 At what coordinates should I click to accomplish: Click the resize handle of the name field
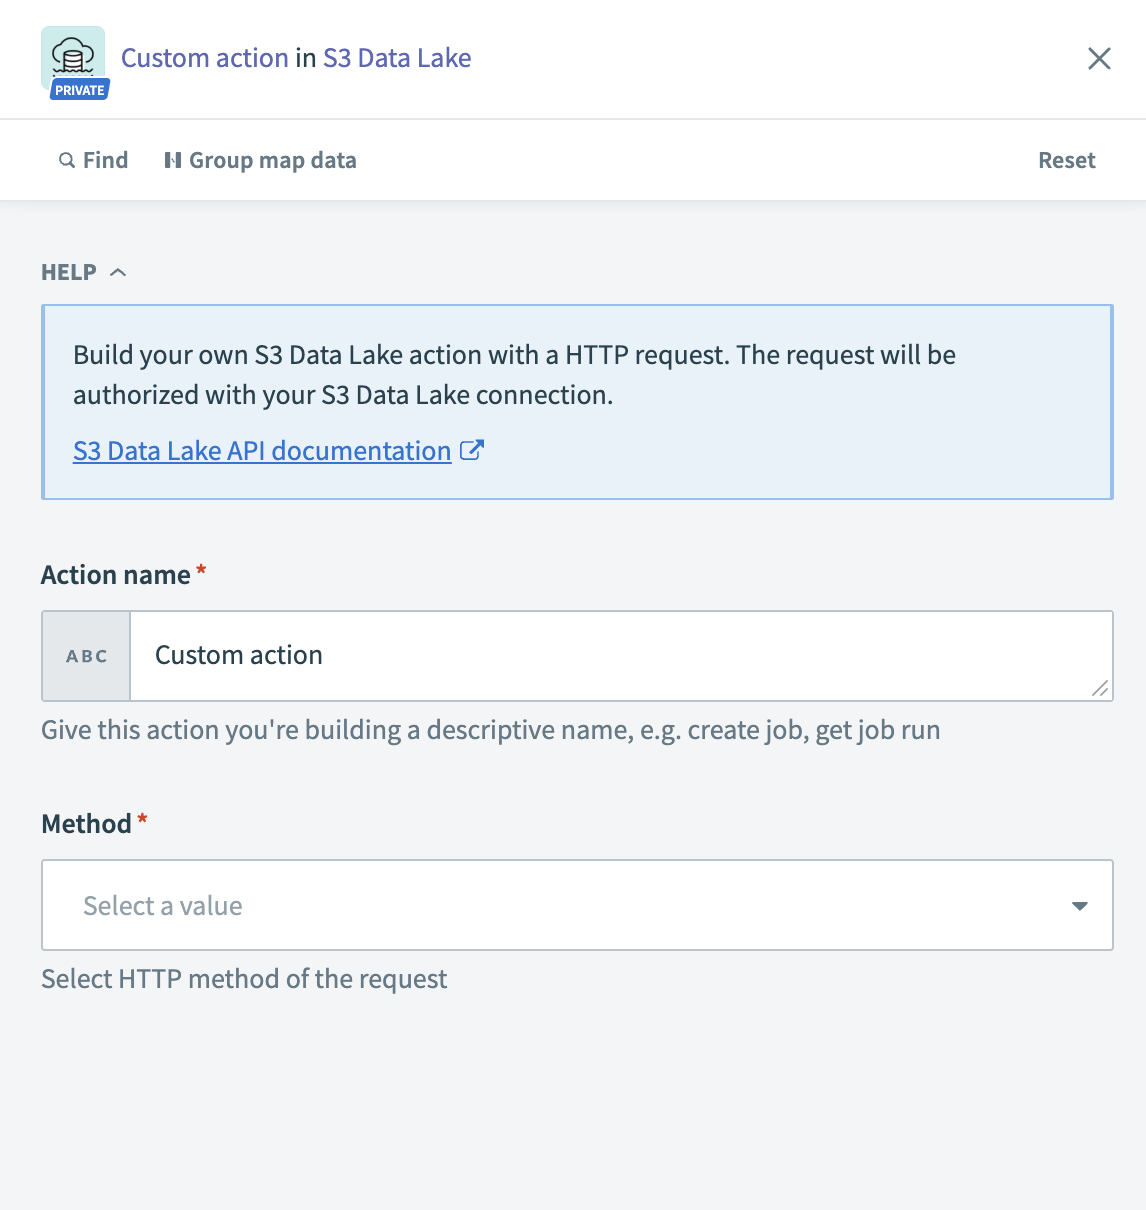pos(1101,689)
